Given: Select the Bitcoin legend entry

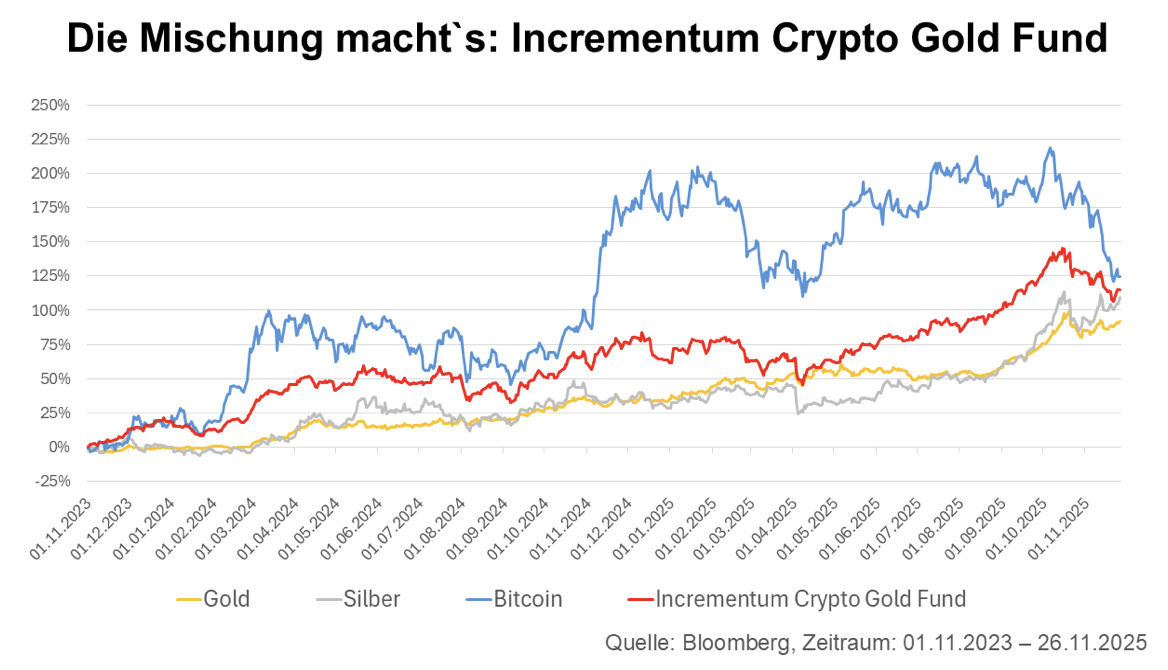Looking at the screenshot, I should 527,599.
